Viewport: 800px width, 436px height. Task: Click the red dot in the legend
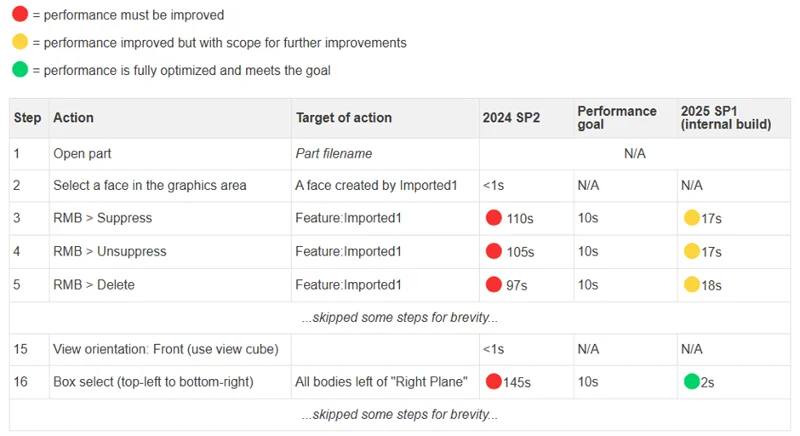(x=20, y=15)
